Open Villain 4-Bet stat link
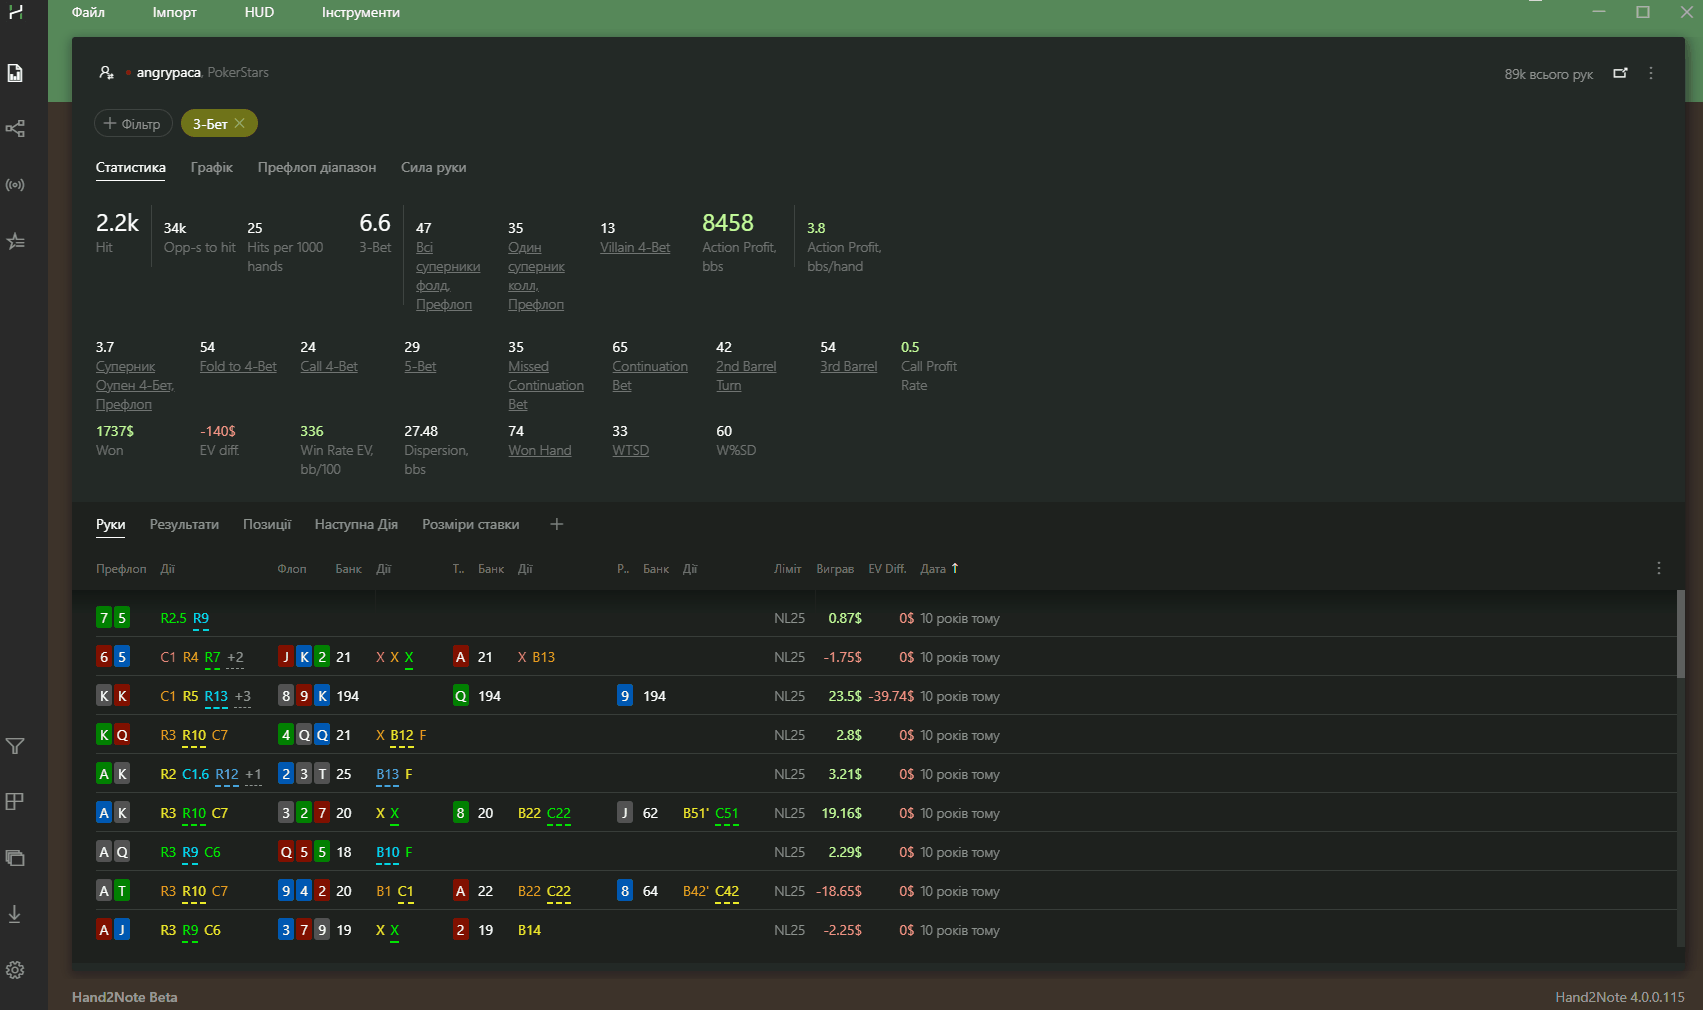This screenshot has width=1703, height=1010. (635, 247)
